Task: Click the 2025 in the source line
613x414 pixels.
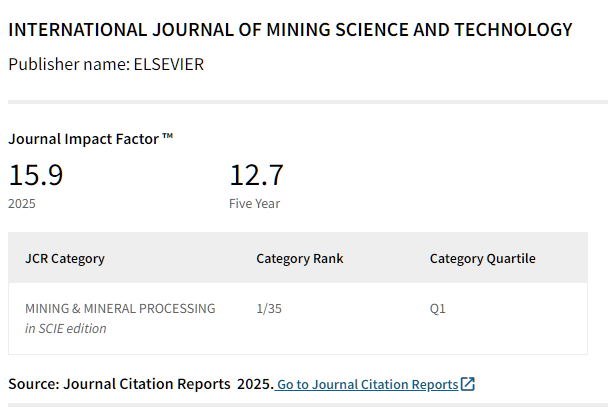Action: [255, 384]
